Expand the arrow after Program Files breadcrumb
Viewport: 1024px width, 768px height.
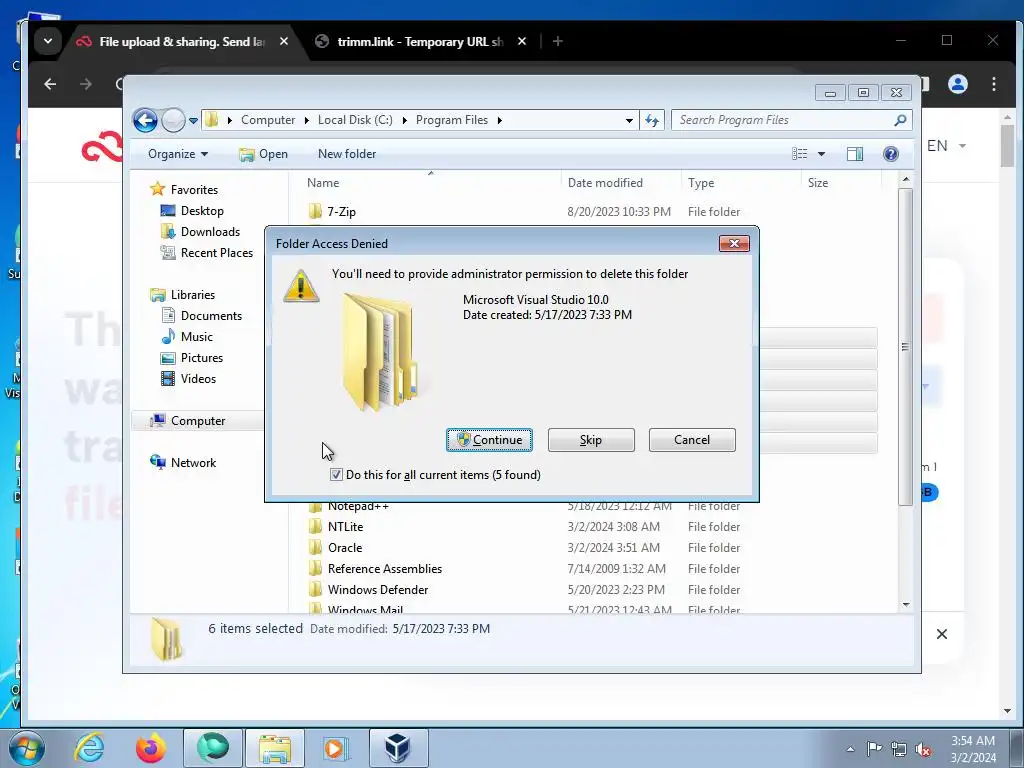point(500,120)
